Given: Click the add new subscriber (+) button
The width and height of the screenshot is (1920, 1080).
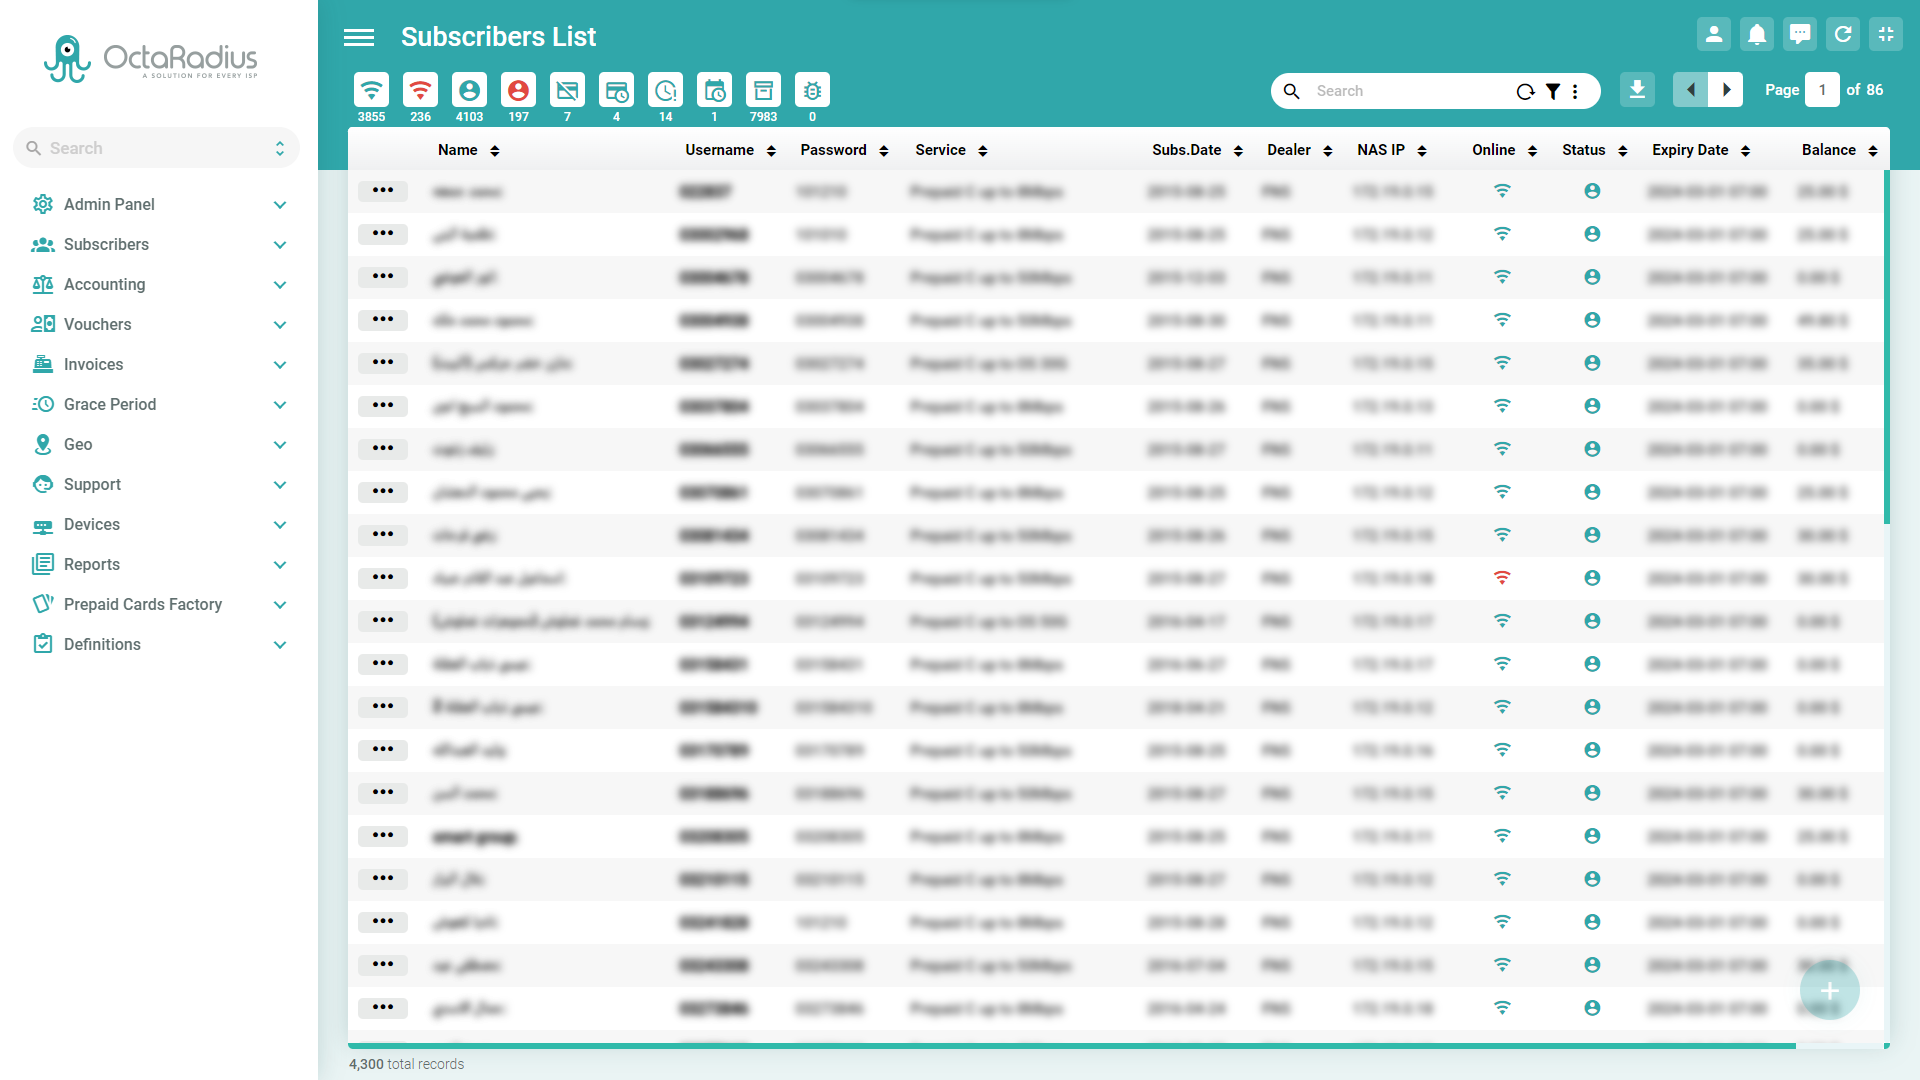Looking at the screenshot, I should [x=1829, y=992].
